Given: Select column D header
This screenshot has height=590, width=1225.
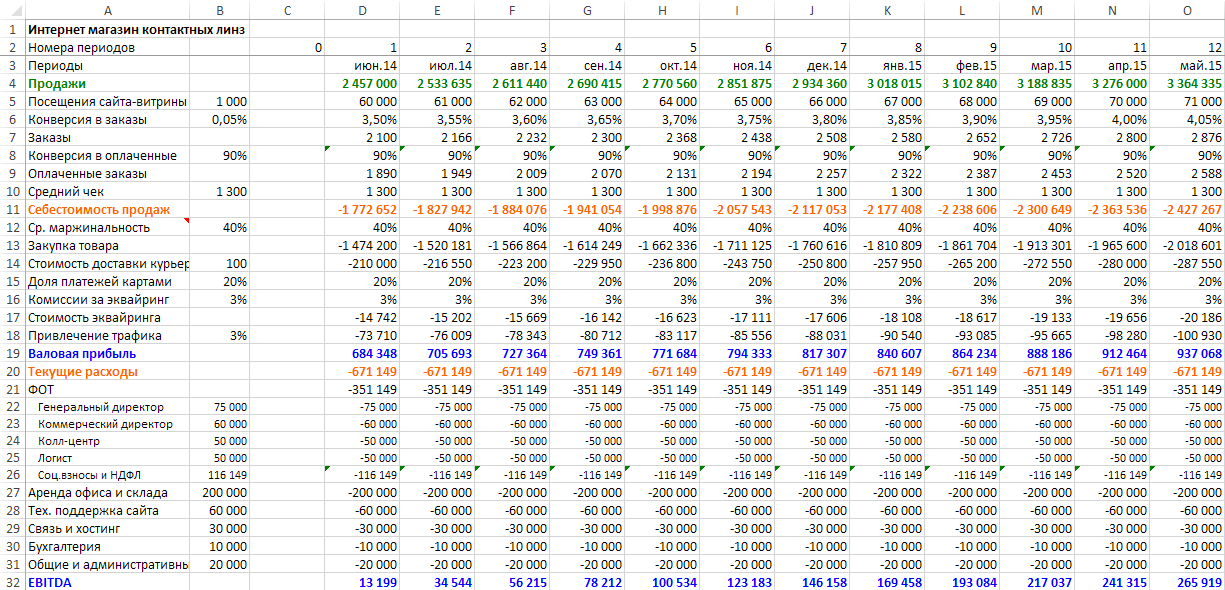Looking at the screenshot, I should pos(362,9).
